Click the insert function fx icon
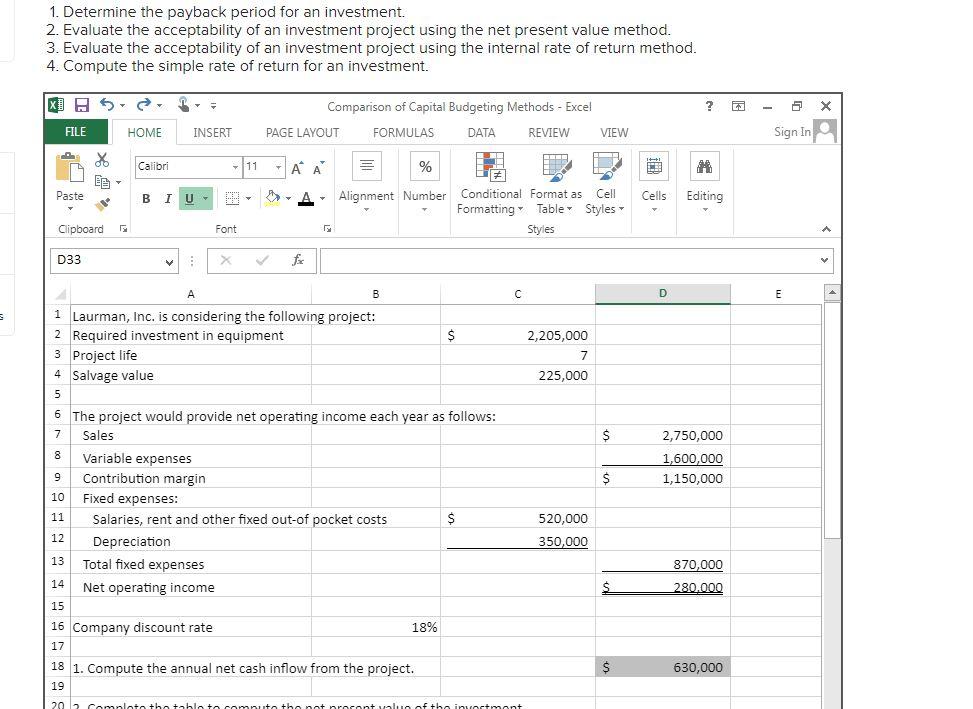The width and height of the screenshot is (973, 709). coord(298,260)
